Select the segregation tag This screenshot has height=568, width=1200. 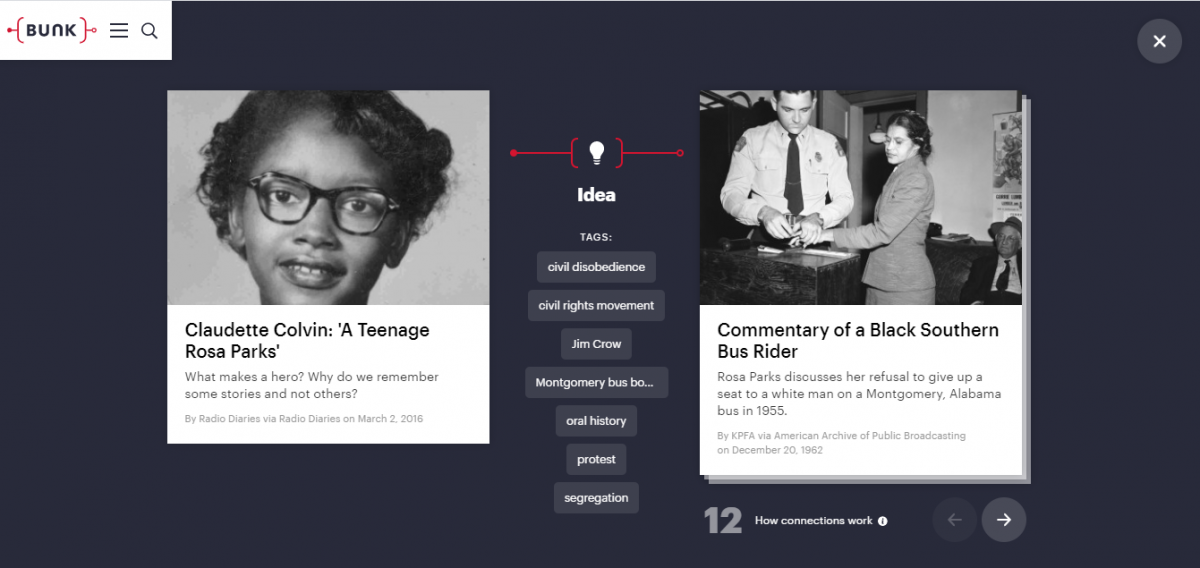point(596,498)
